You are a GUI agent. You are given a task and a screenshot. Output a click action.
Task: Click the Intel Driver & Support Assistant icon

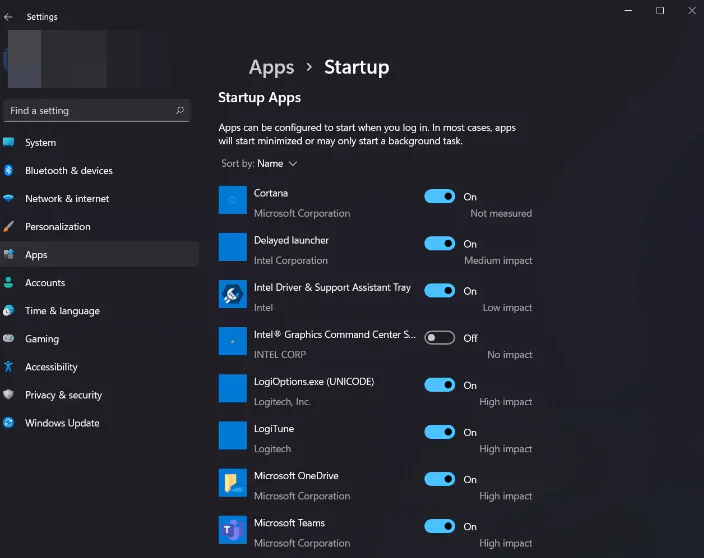tap(232, 294)
